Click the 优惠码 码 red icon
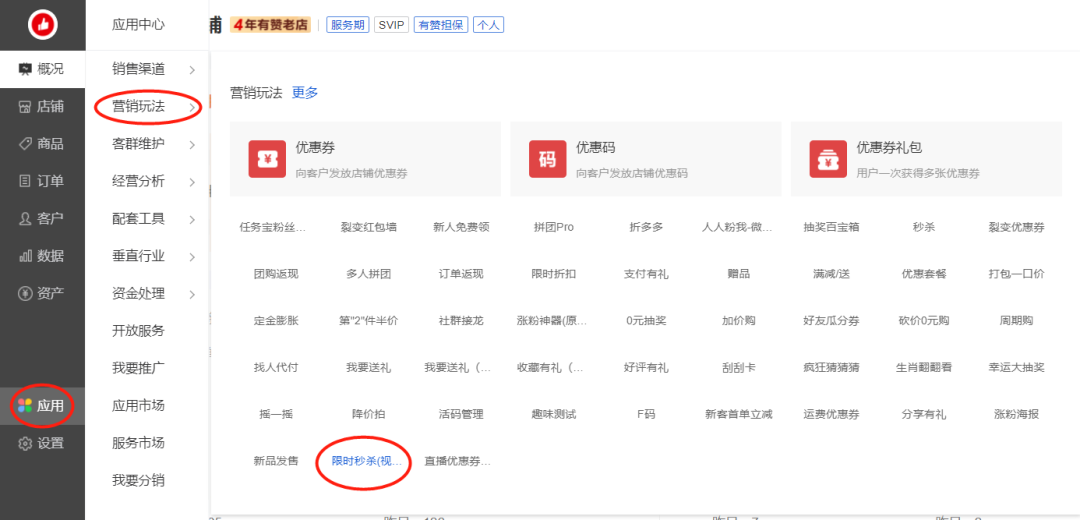This screenshot has width=1080, height=520. point(548,159)
